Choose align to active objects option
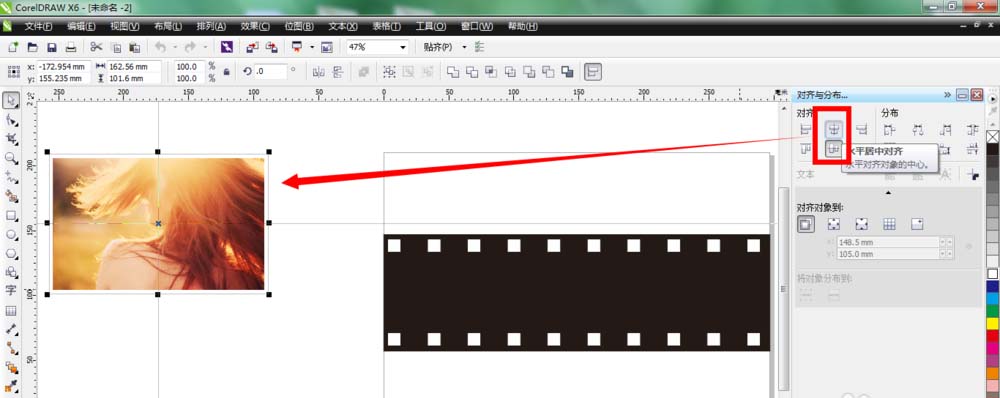The image size is (1000, 398). (x=806, y=224)
